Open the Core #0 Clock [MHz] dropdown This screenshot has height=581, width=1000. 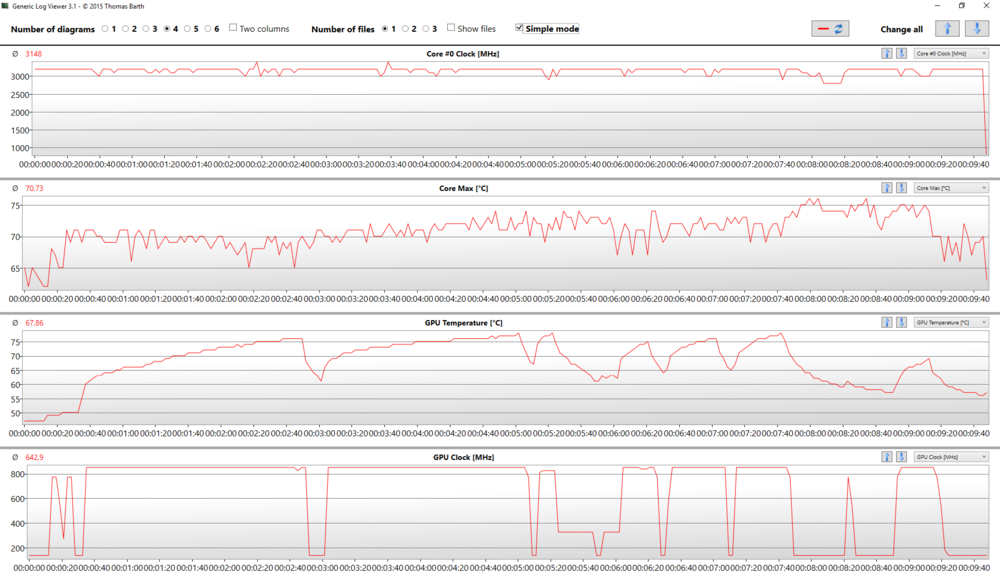pyautogui.click(x=951, y=53)
